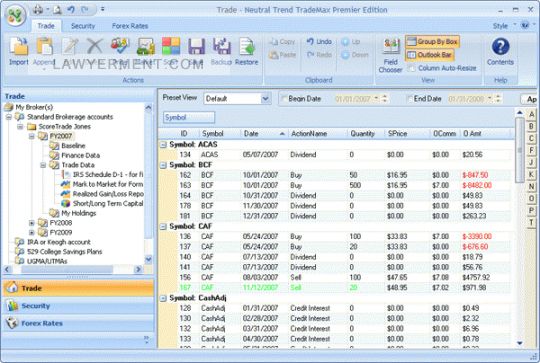Open the quick access toolbar customize arrow
This screenshot has width=540, height=363.
click(x=102, y=9)
